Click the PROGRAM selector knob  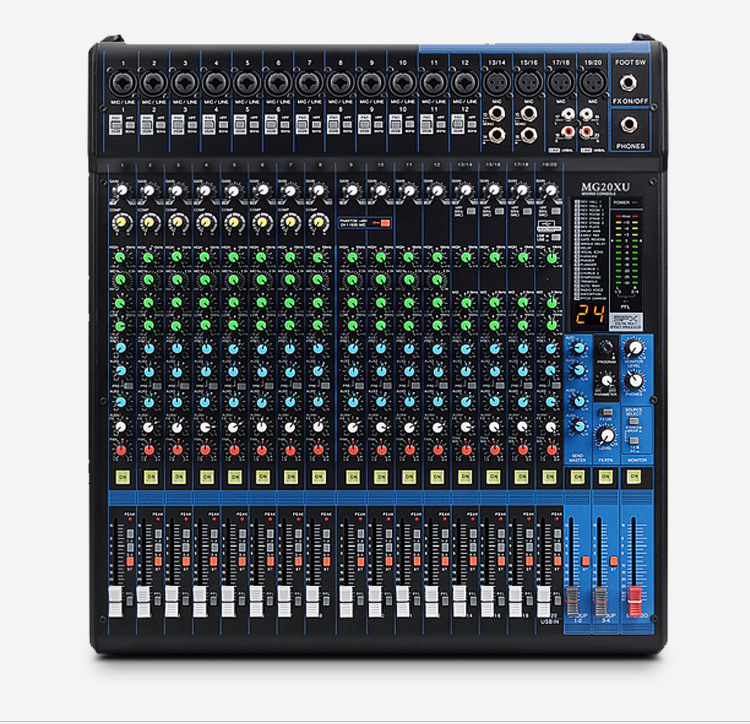coord(606,347)
